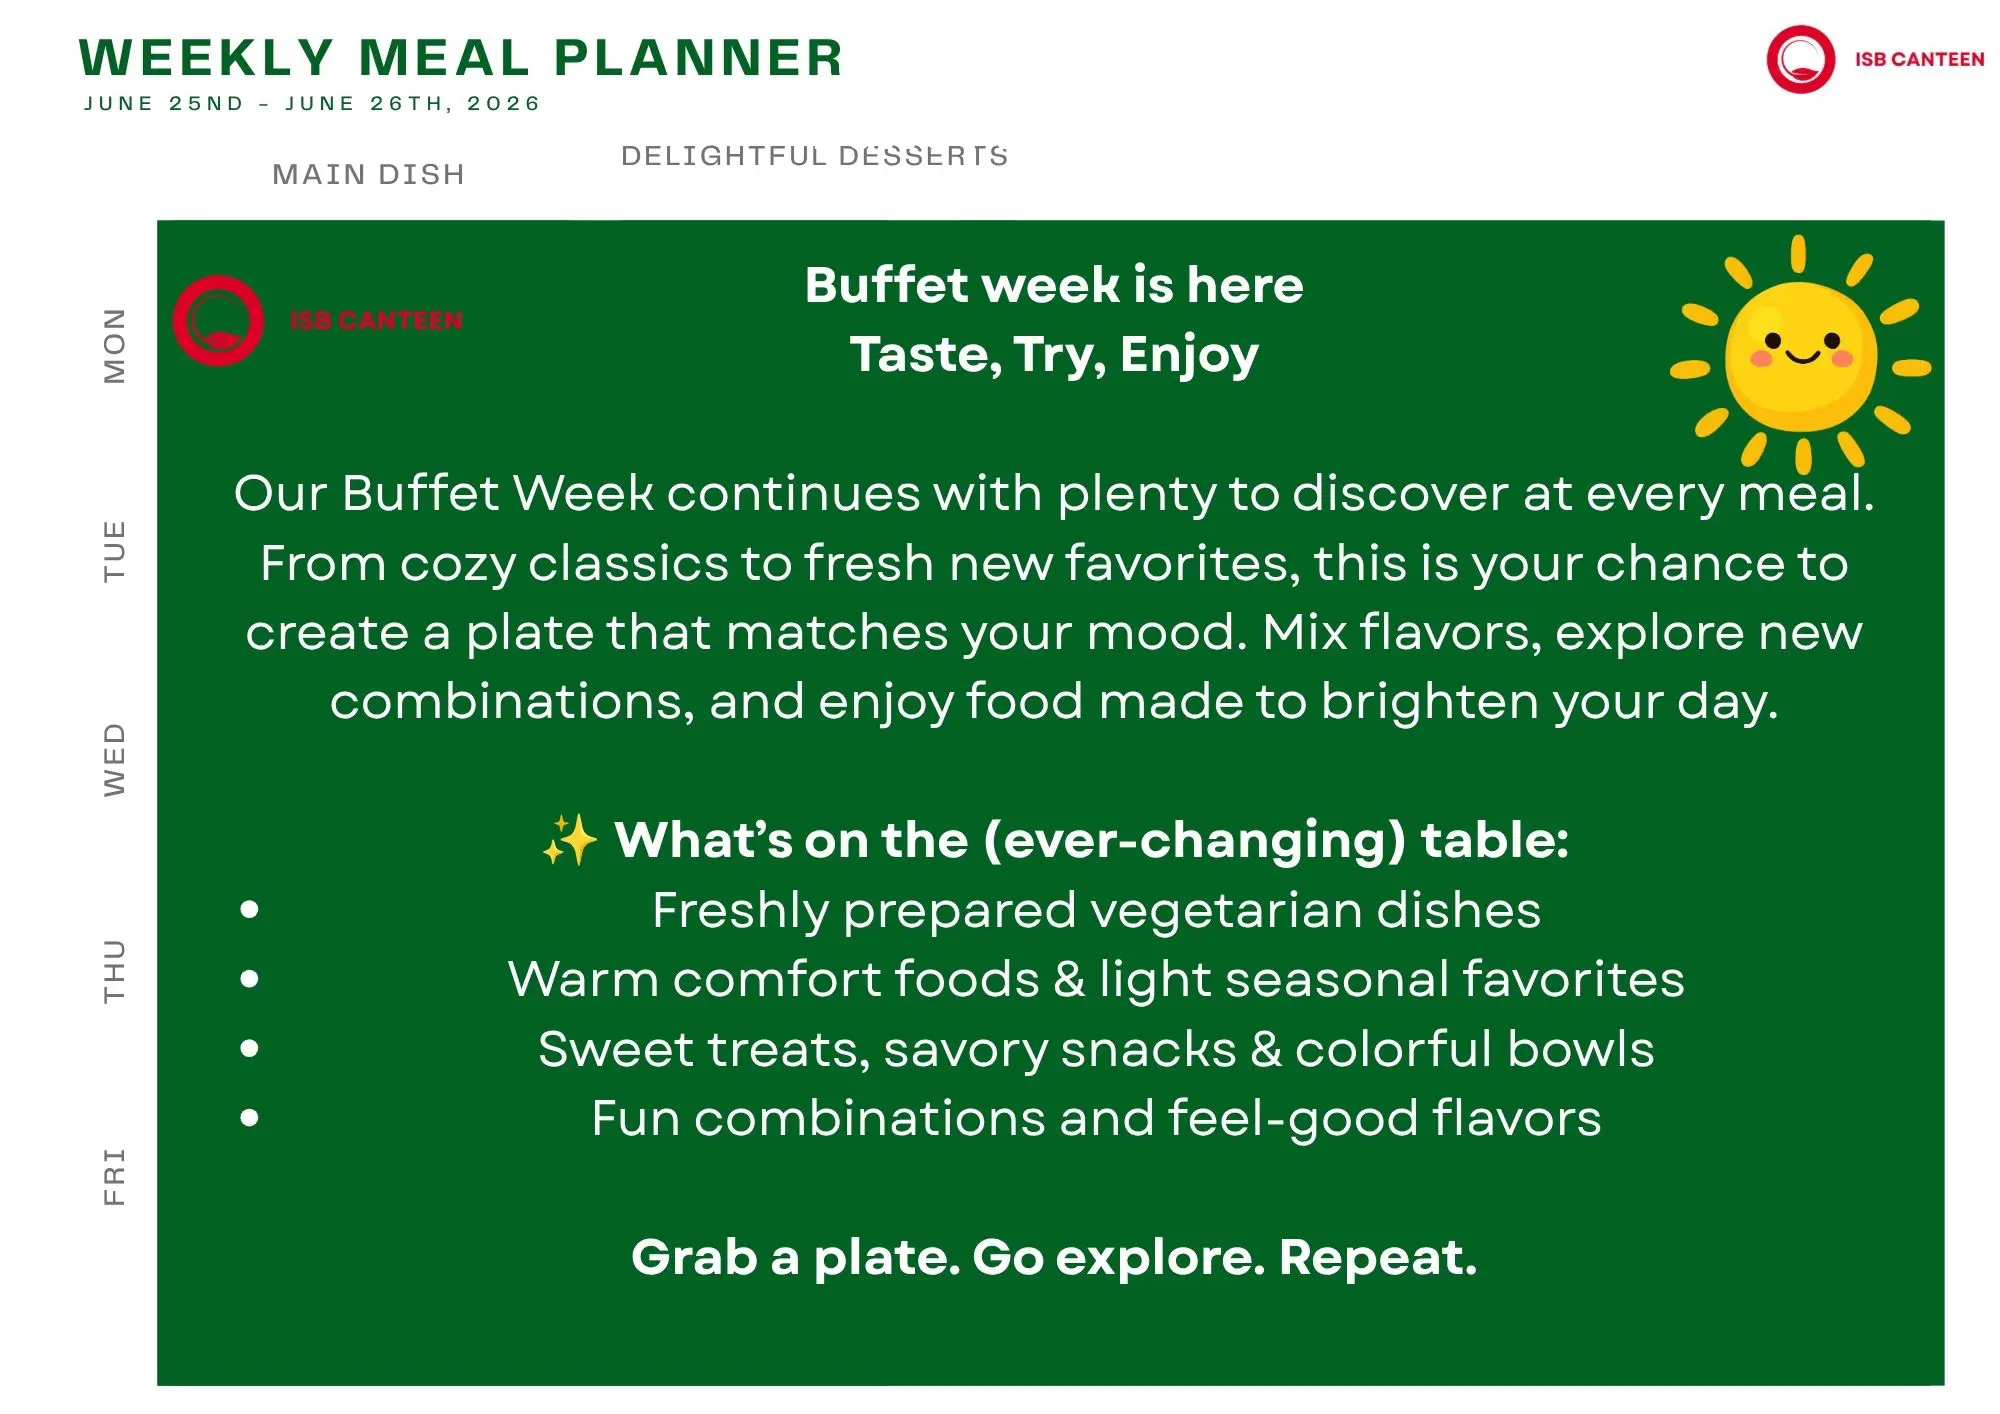This screenshot has width=2000, height=1414.
Task: Click the WED day label
Action: tap(115, 760)
